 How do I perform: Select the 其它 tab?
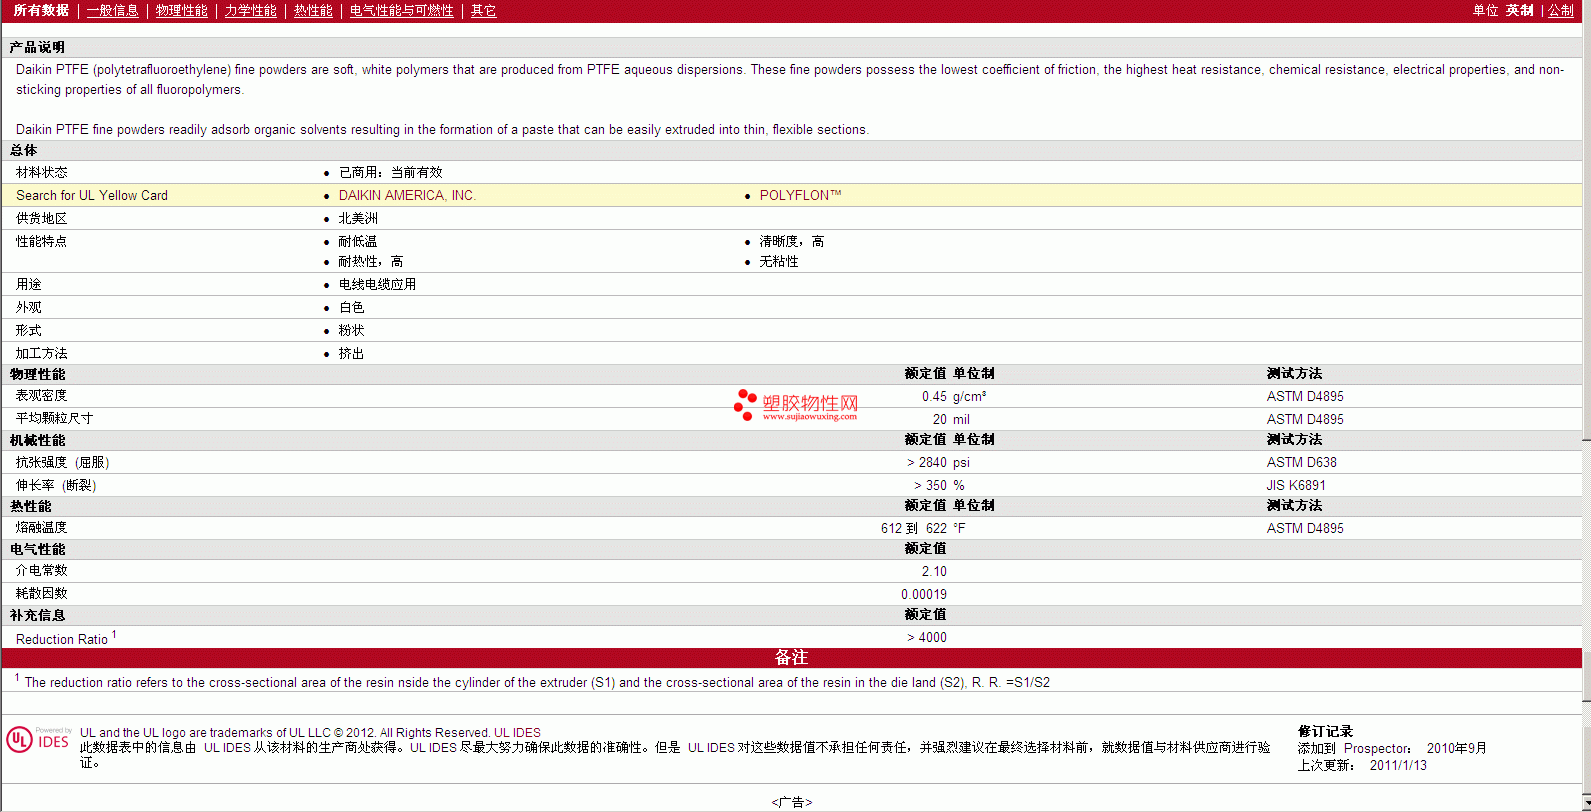[x=483, y=10]
